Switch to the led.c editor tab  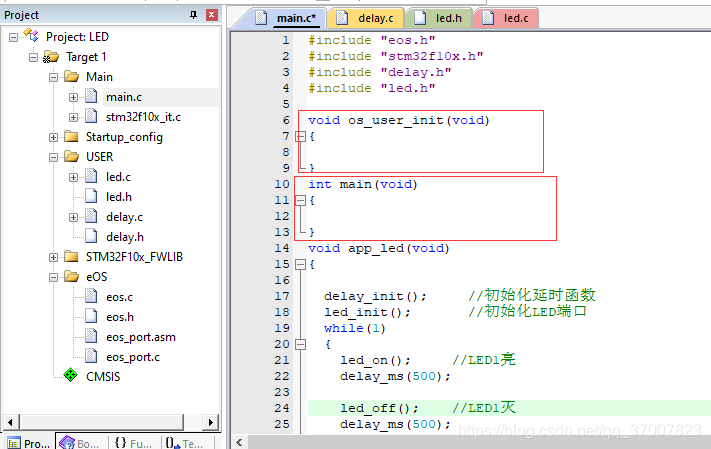(506, 18)
